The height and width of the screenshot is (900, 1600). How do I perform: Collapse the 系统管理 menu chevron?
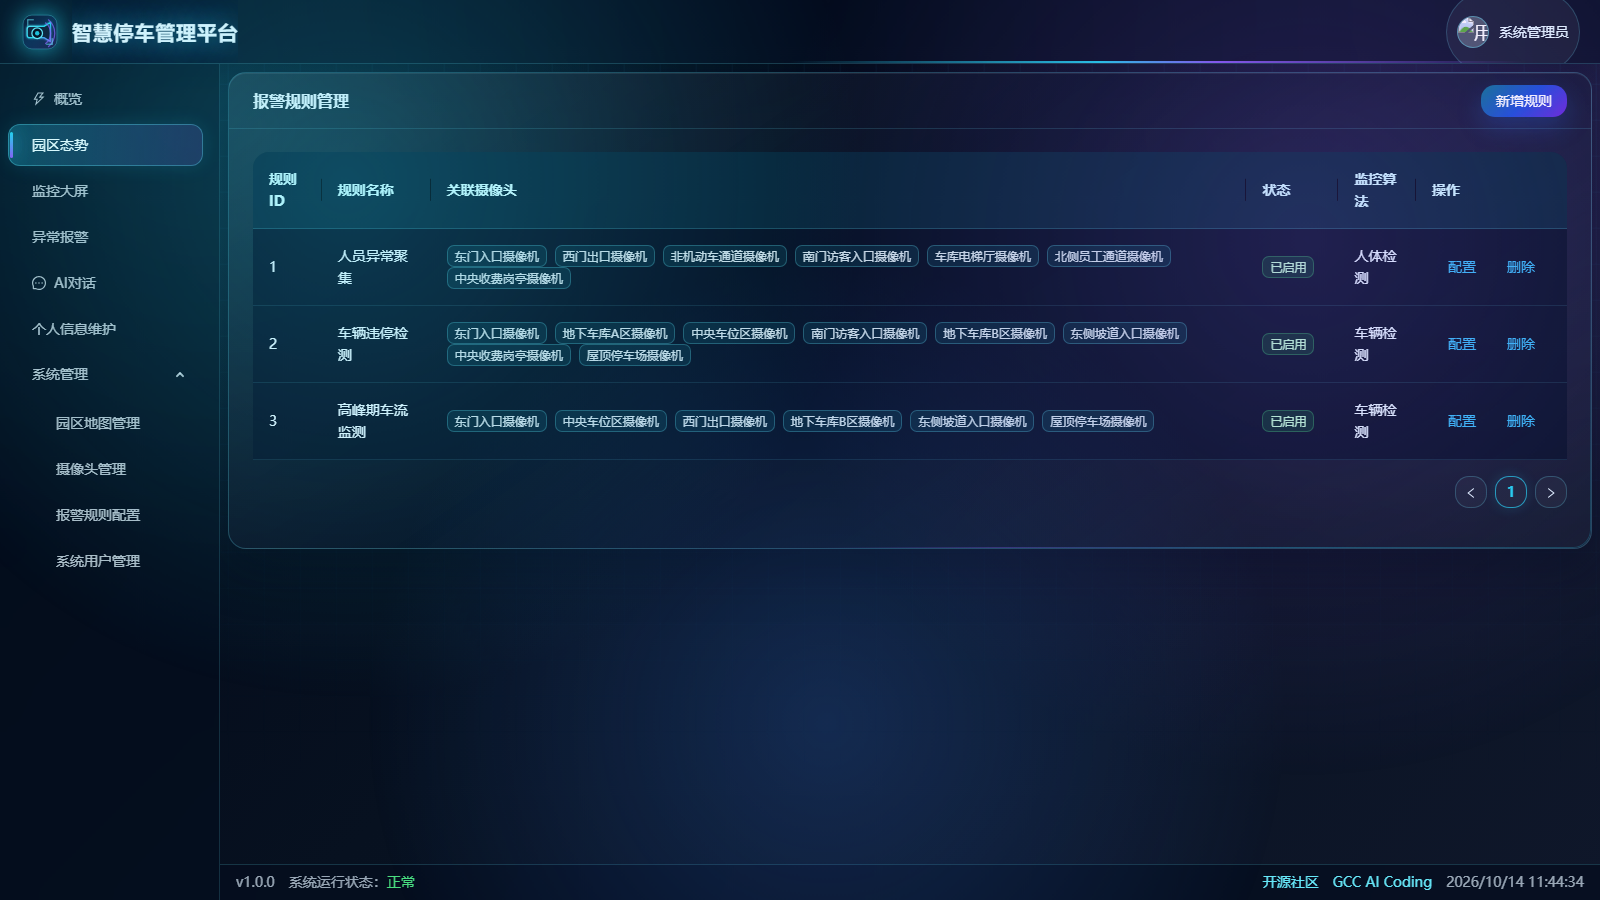click(x=180, y=375)
